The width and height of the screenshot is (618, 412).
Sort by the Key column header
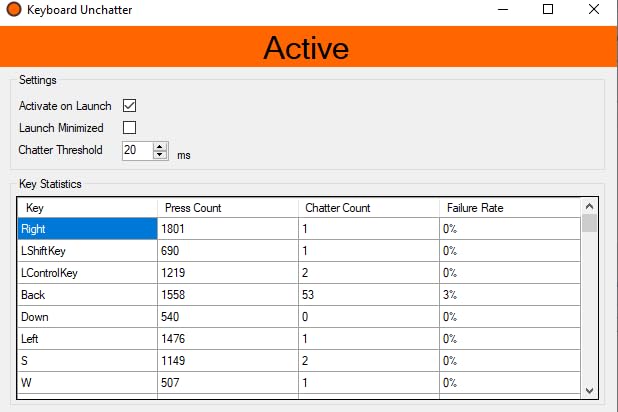[87, 207]
